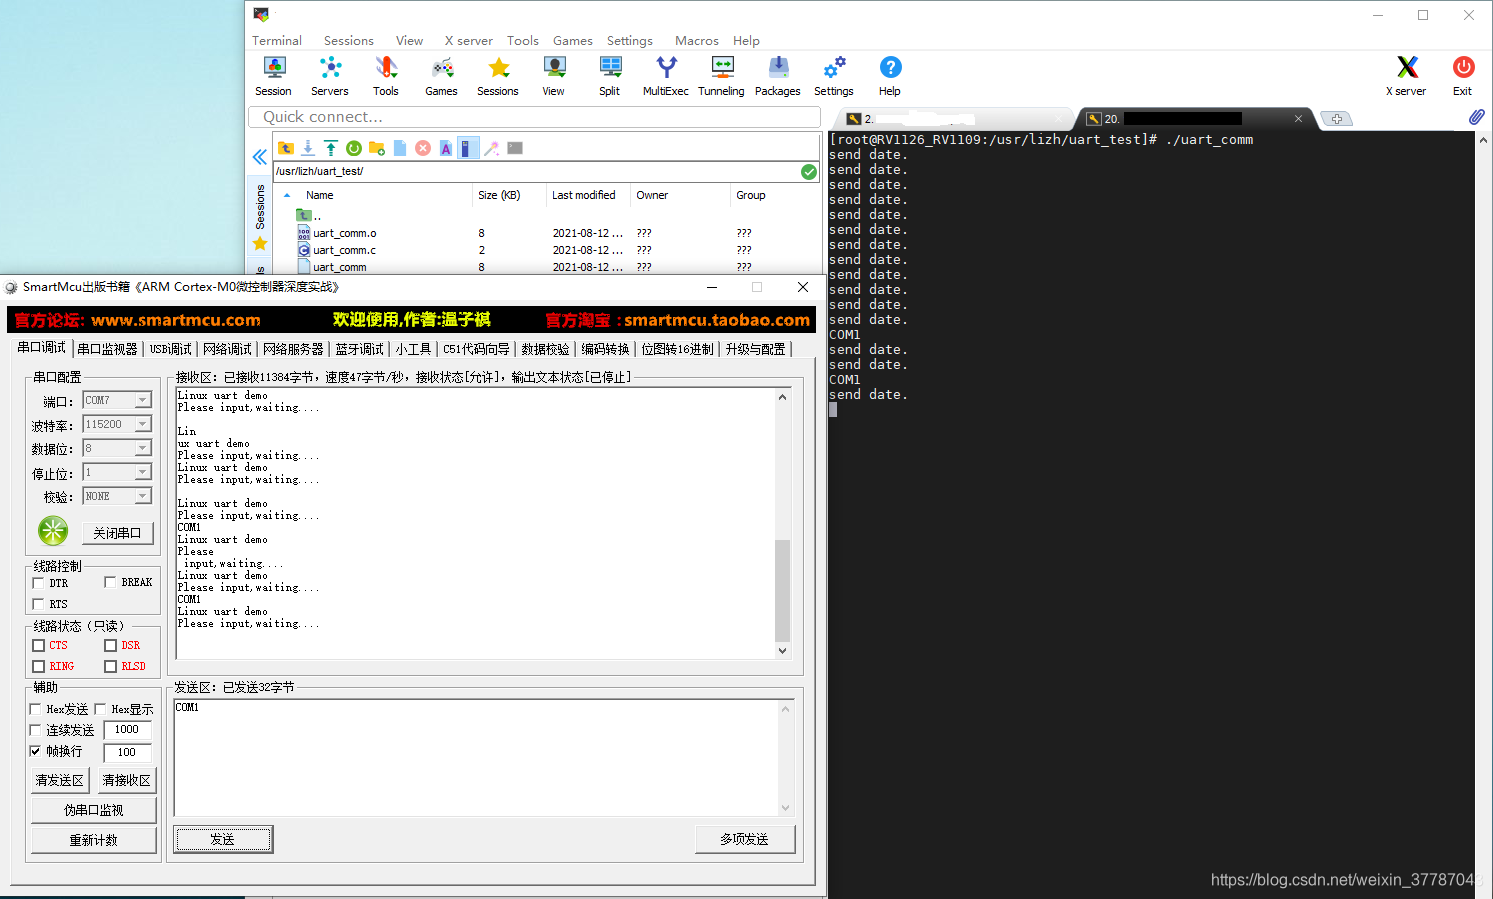Screen dimensions: 1493x899
Task: Create a new file in SFTP browser
Action: coord(400,148)
